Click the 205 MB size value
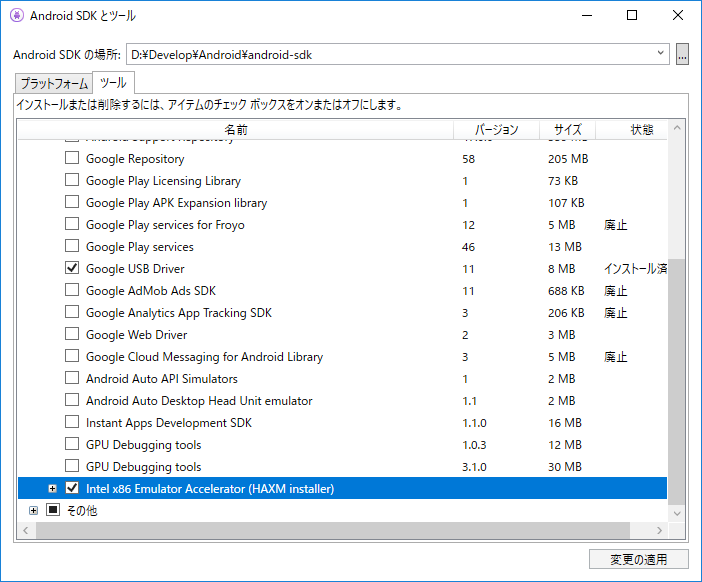 (x=568, y=159)
